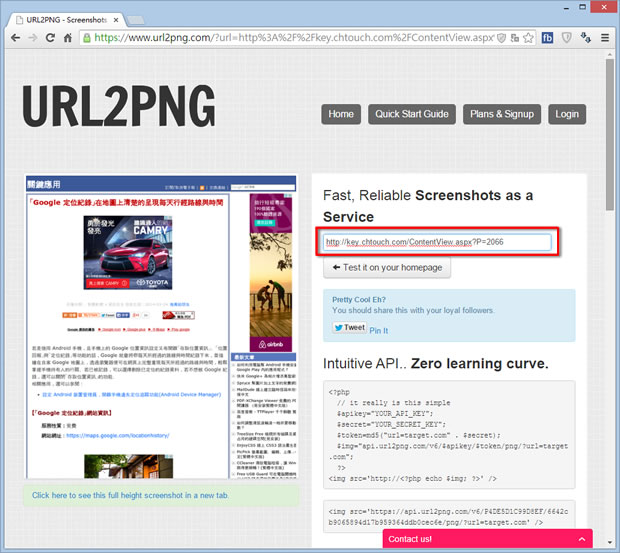Follow the Pin It link

(x=379, y=330)
